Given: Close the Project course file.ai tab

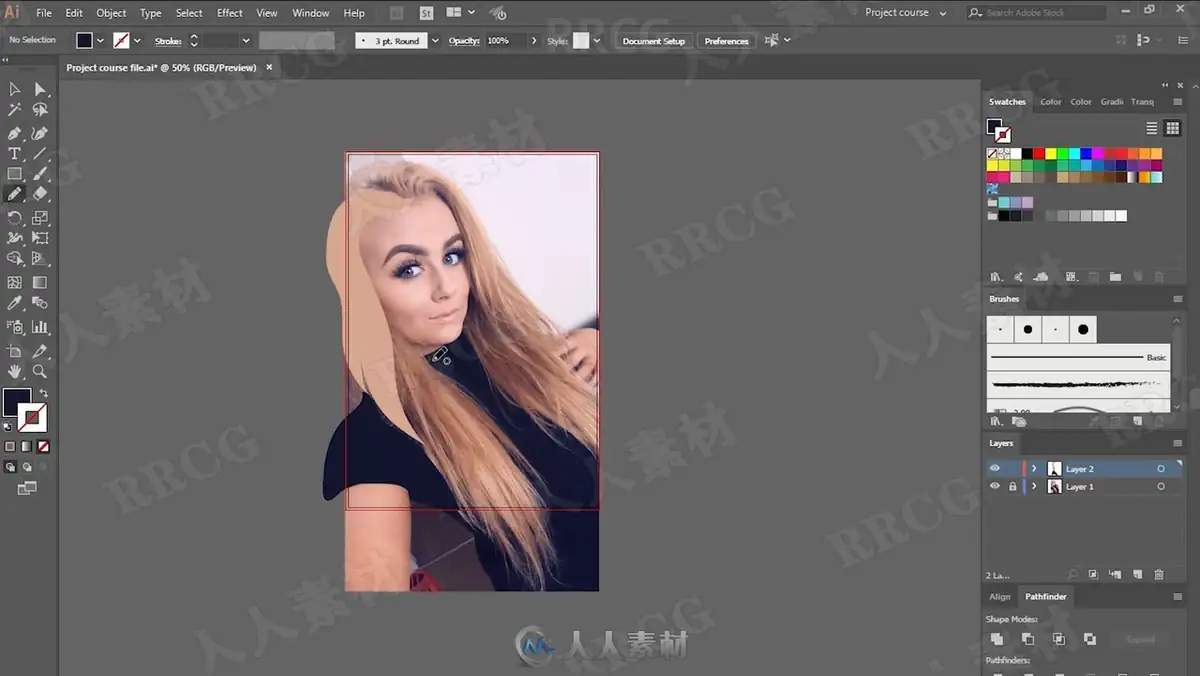Looking at the screenshot, I should click(269, 67).
